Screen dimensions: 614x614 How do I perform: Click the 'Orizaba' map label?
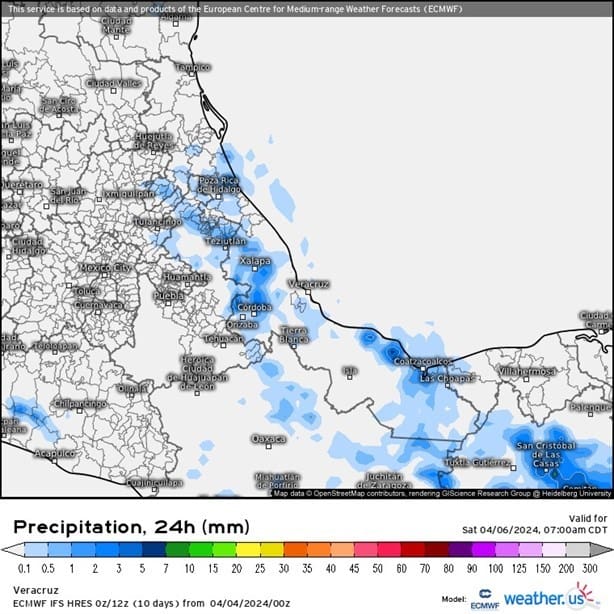(x=242, y=325)
